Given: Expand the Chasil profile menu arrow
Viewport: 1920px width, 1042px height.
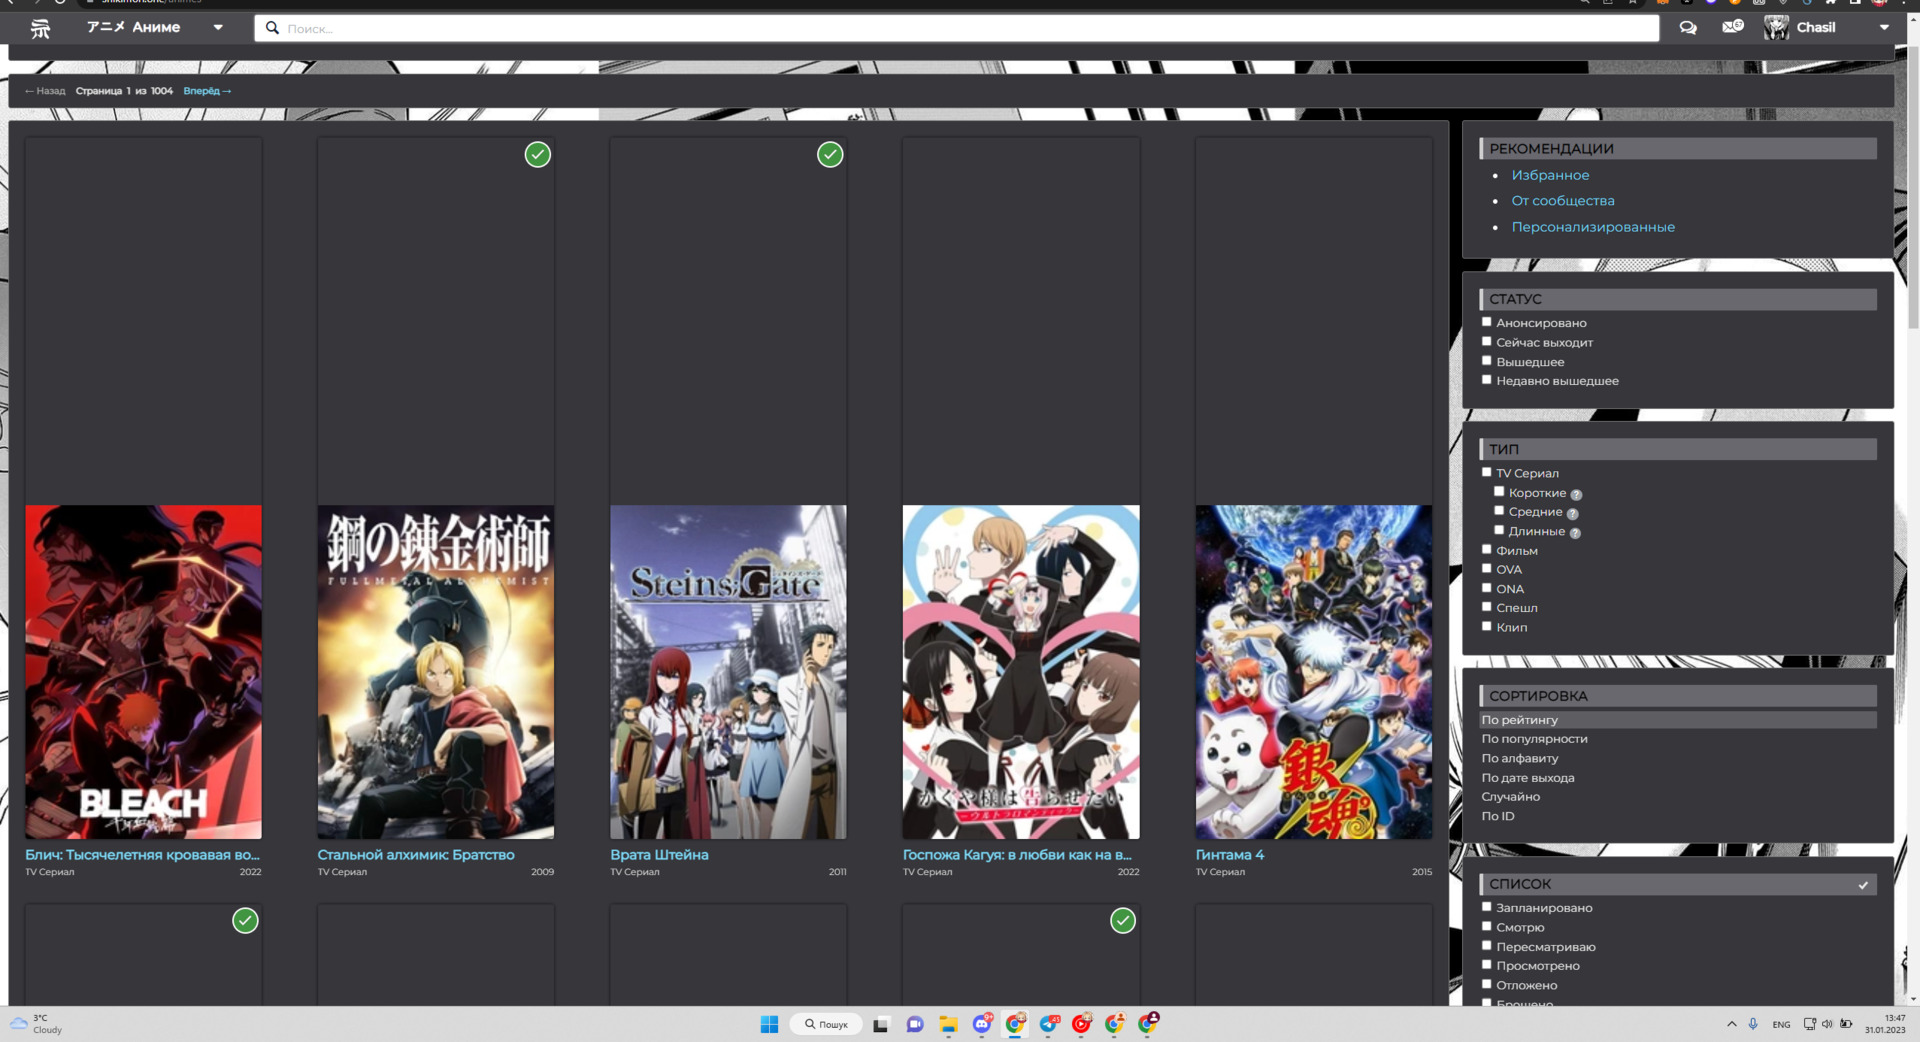Looking at the screenshot, I should 1884,28.
